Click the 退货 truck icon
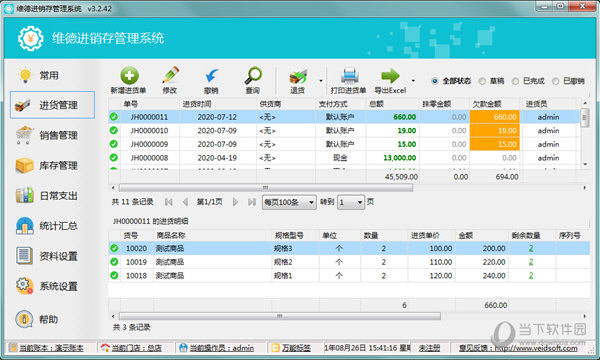The width and height of the screenshot is (600, 360). 298,76
